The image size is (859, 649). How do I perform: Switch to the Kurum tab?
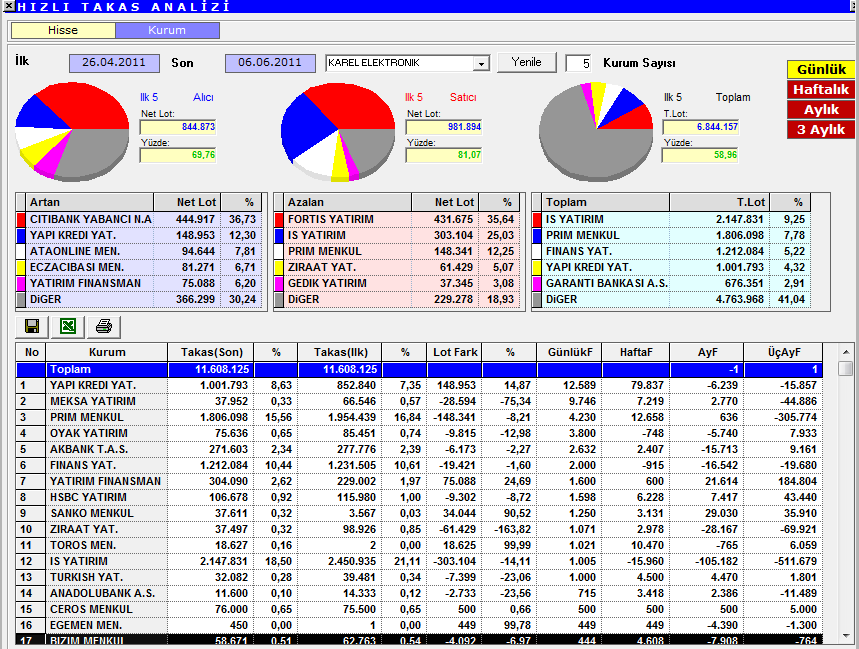coord(167,30)
